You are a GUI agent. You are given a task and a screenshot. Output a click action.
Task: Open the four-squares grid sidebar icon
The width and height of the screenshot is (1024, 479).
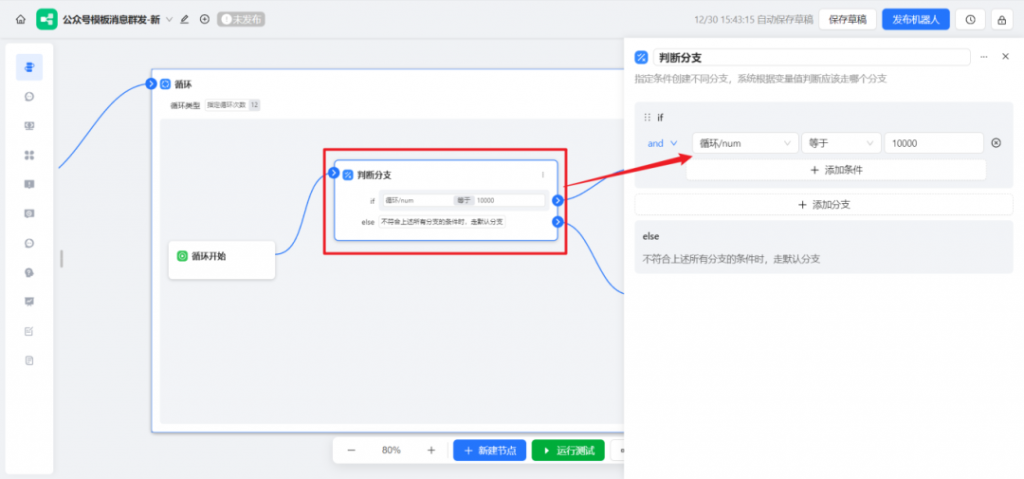pos(29,155)
